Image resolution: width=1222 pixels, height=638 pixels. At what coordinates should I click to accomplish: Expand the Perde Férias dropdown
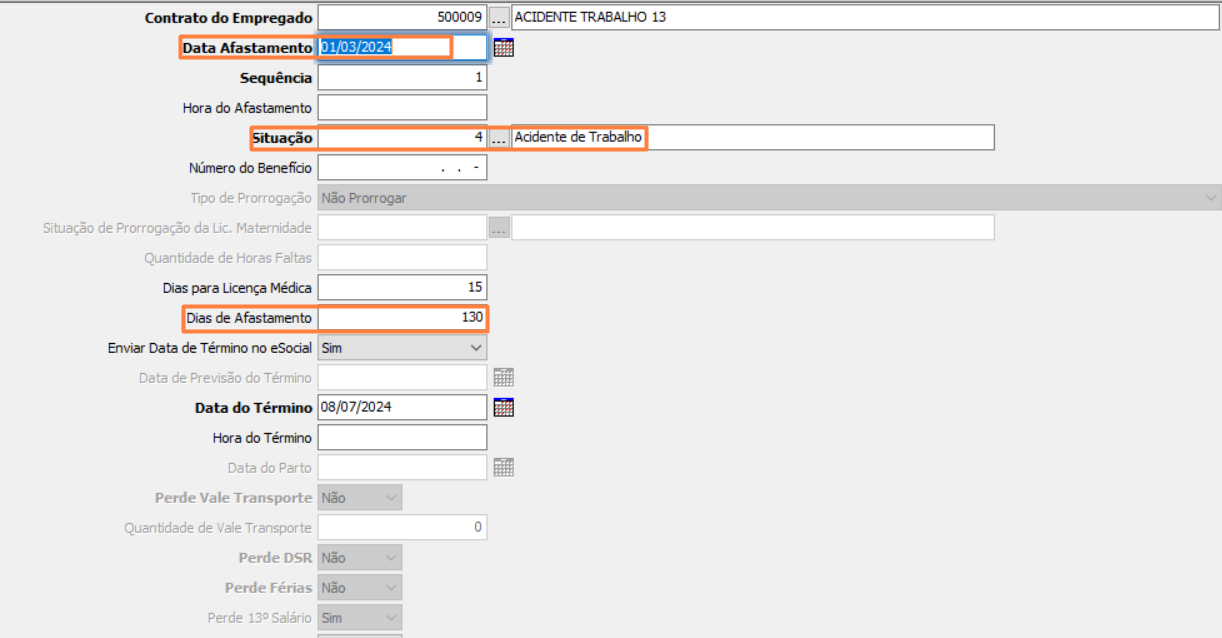[x=390, y=588]
